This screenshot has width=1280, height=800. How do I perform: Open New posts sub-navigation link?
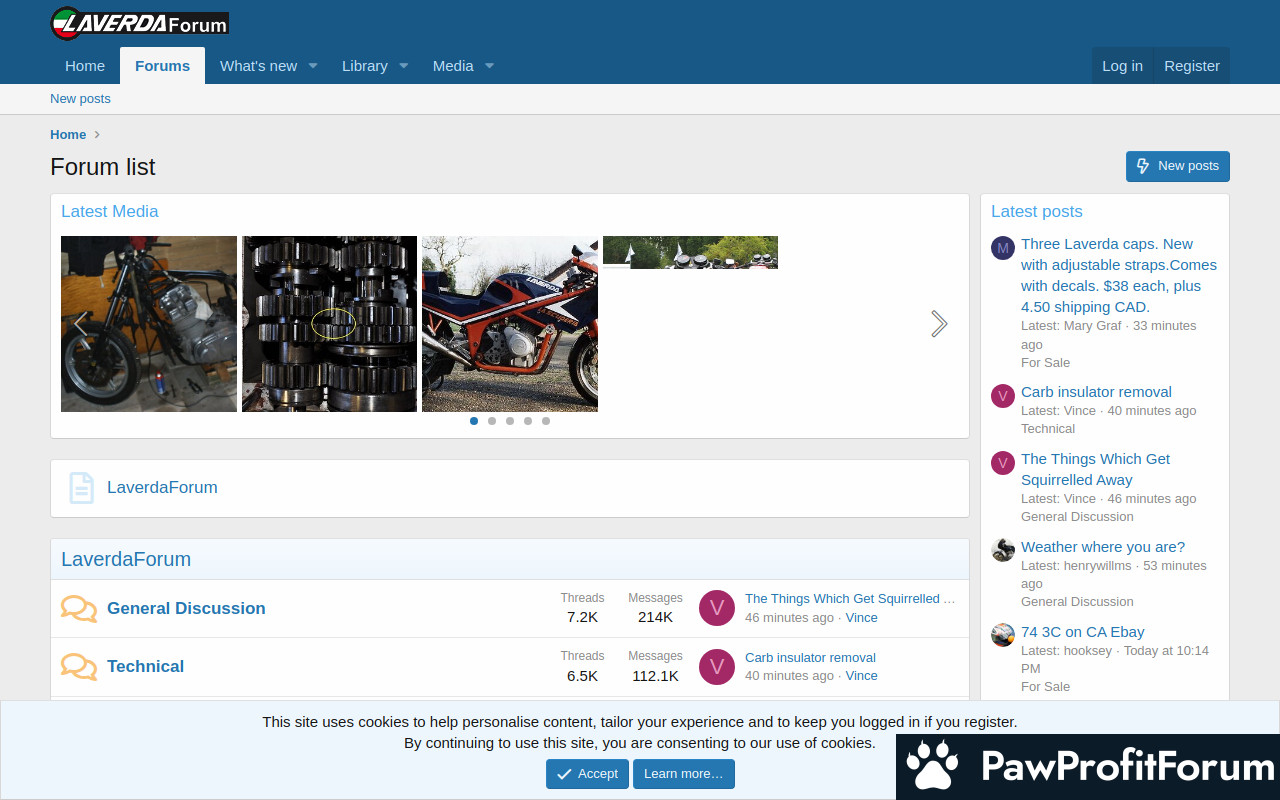point(80,99)
